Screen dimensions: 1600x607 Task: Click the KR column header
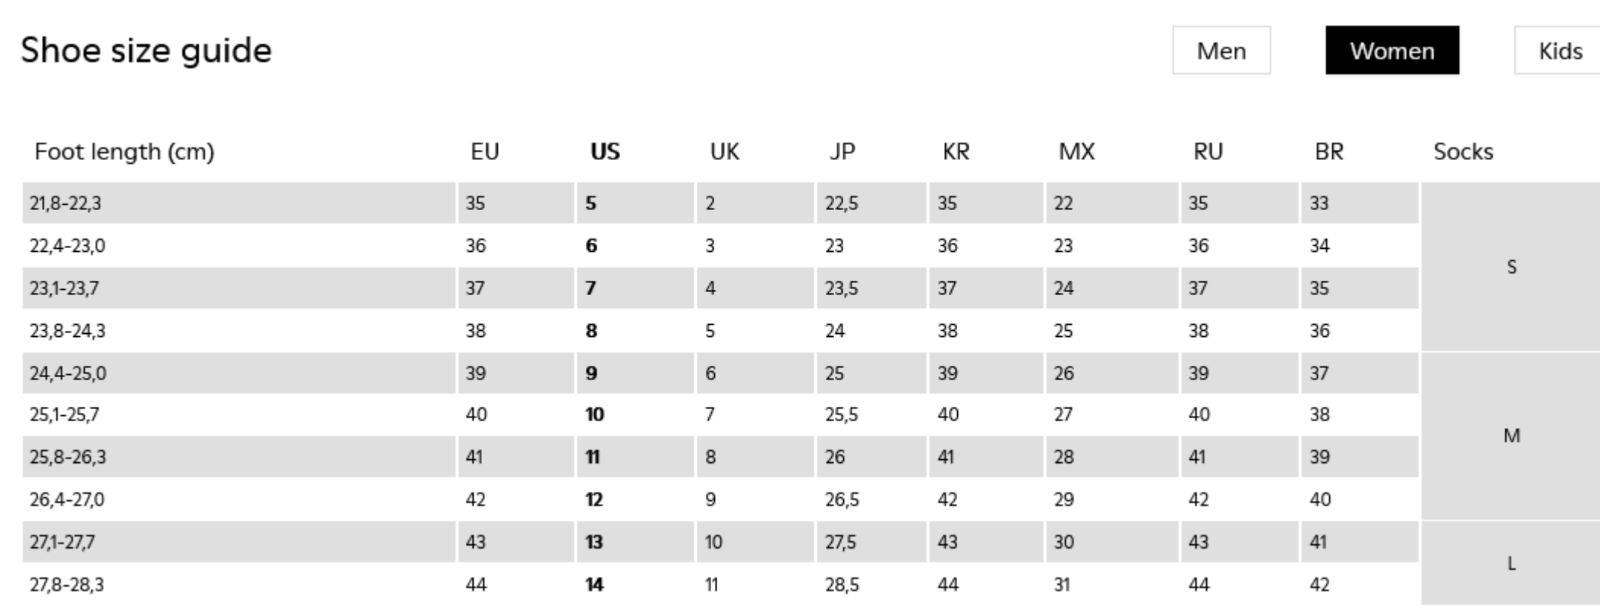point(956,152)
